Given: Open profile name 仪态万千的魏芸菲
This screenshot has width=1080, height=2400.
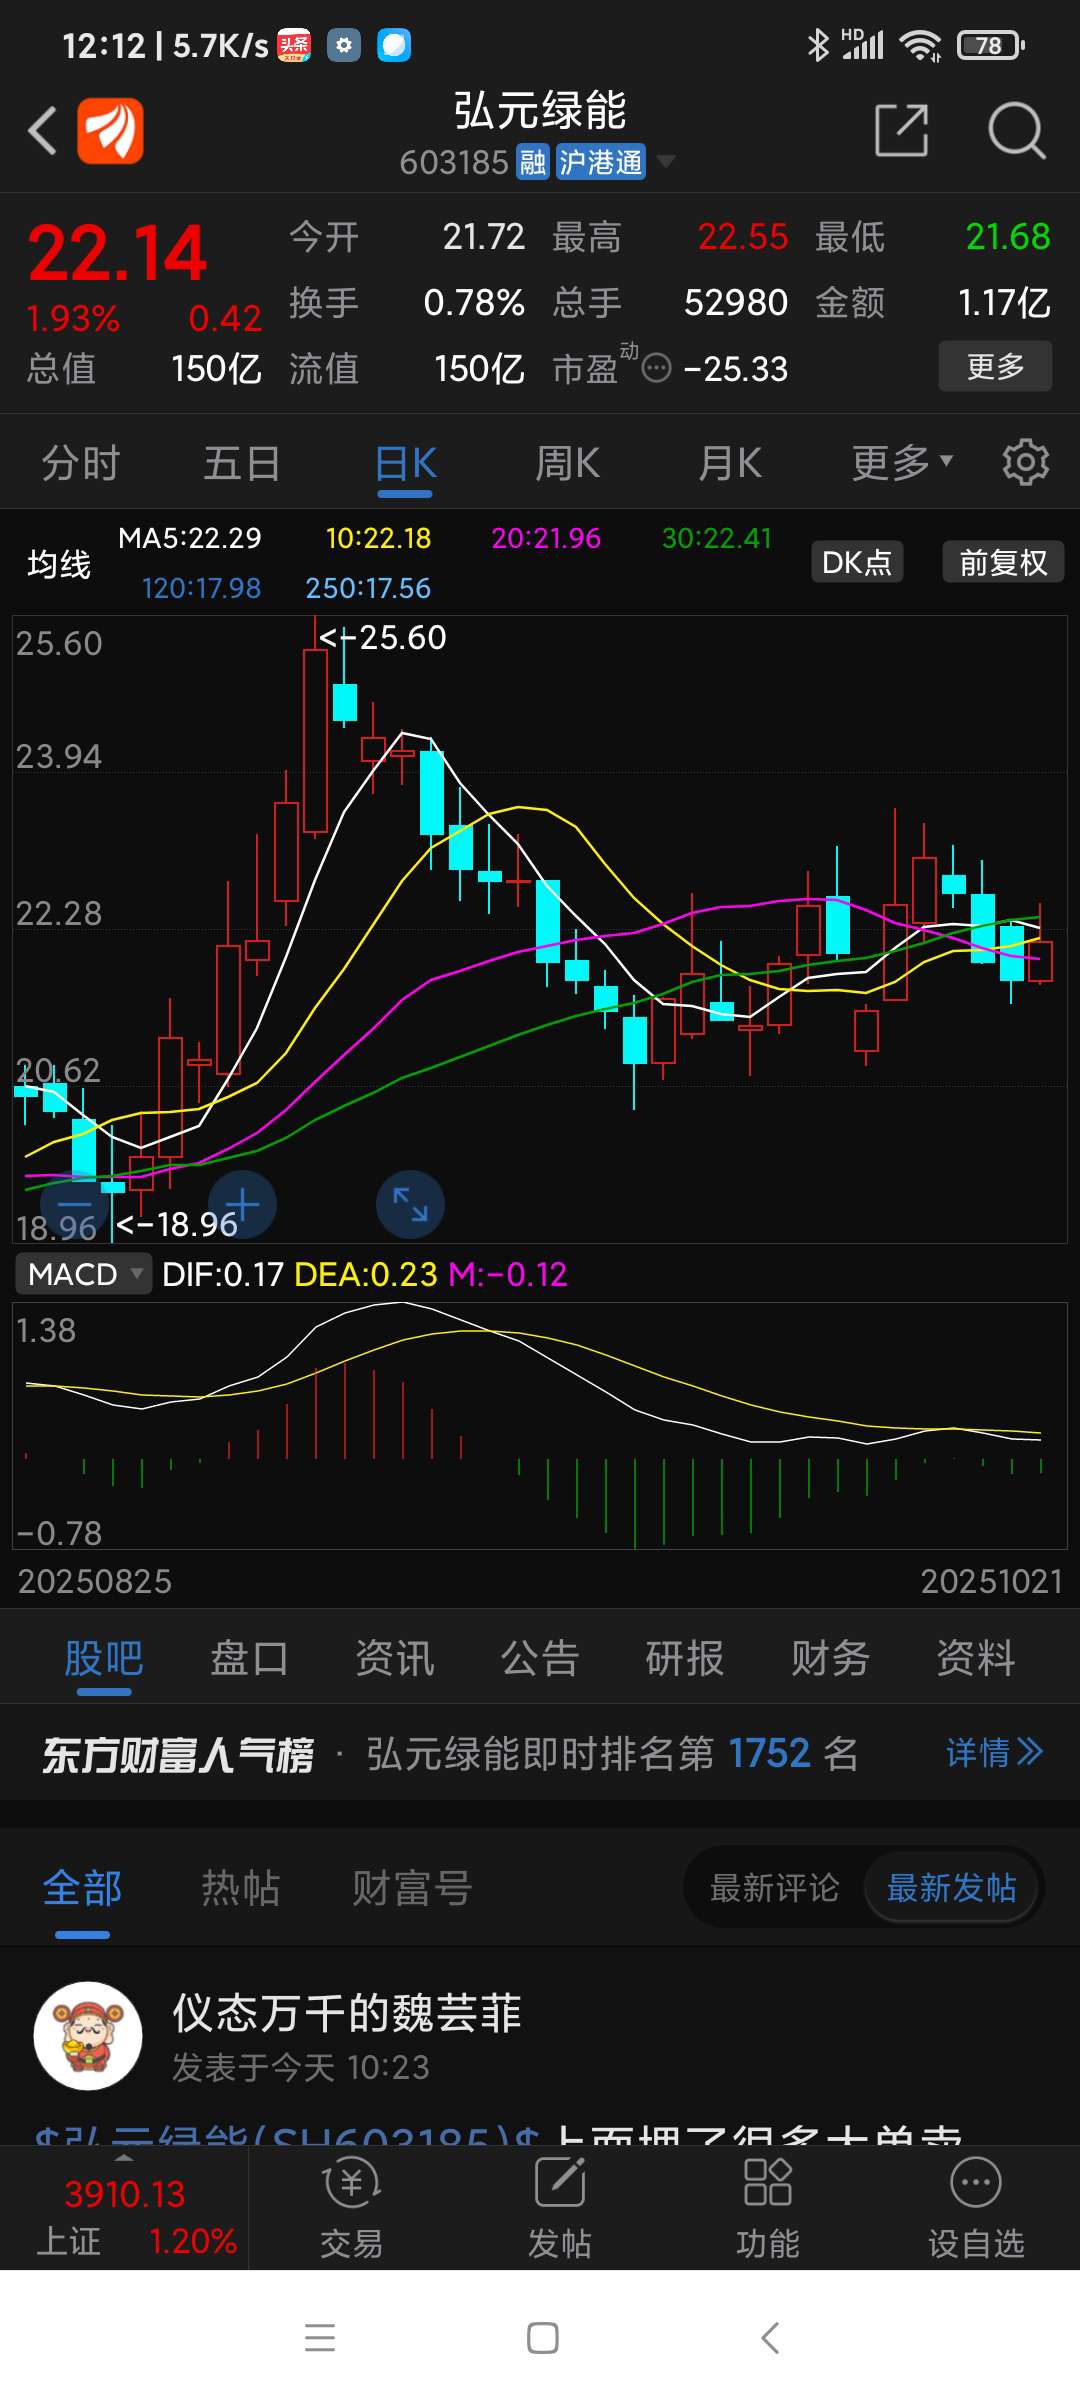Looking at the screenshot, I should (x=347, y=2013).
